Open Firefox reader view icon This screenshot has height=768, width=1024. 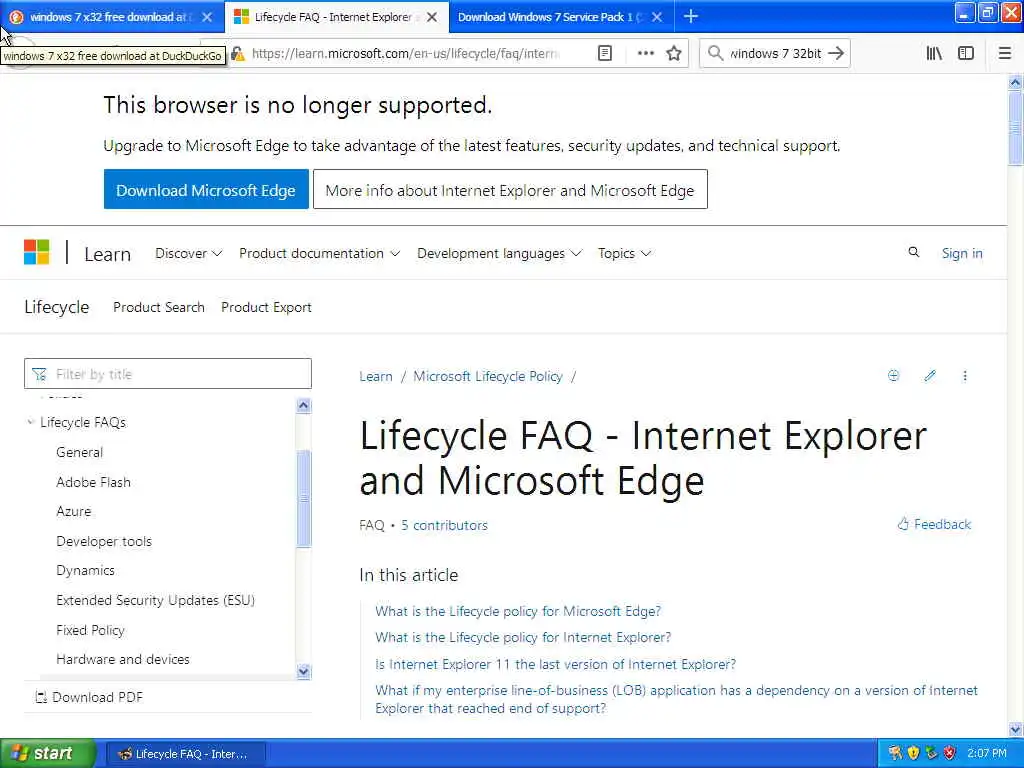pyautogui.click(x=605, y=54)
